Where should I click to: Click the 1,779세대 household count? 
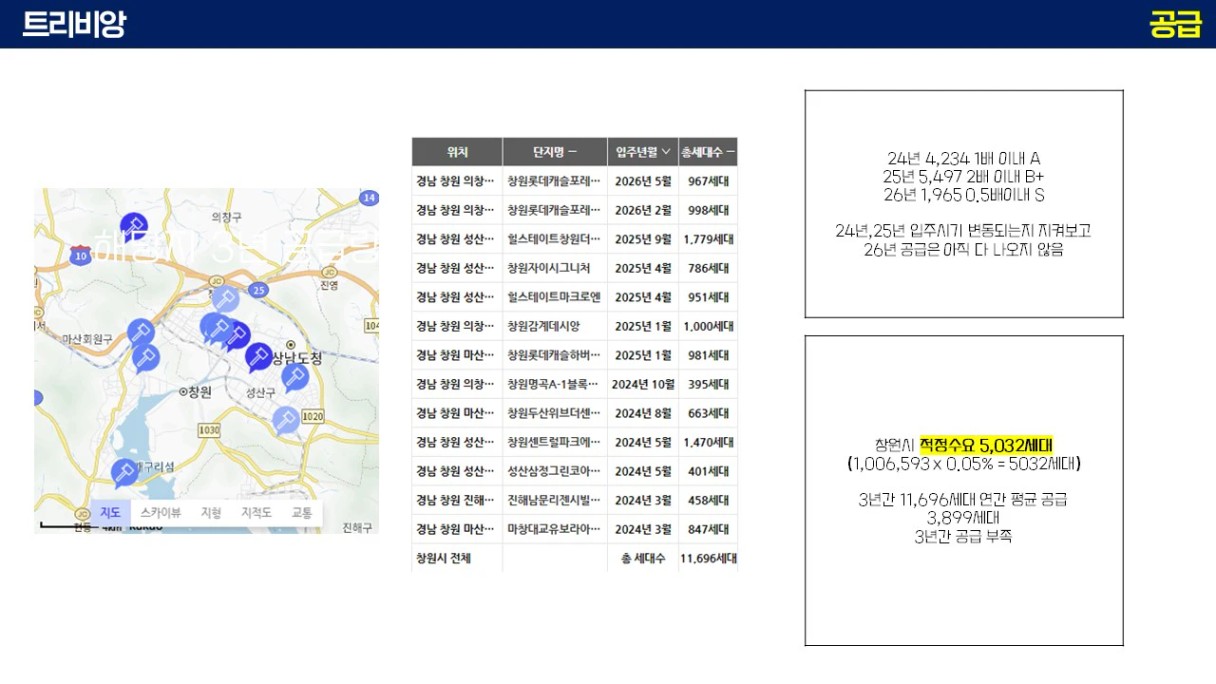(x=709, y=239)
